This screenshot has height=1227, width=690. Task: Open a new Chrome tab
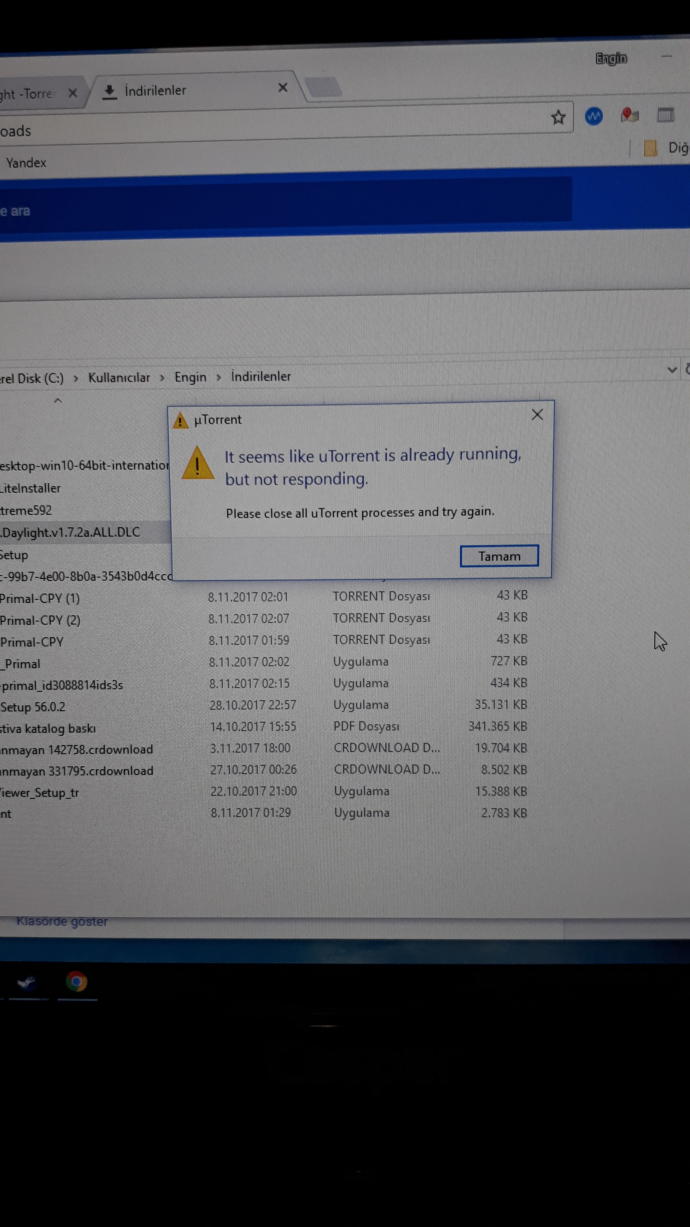pyautogui.click(x=322, y=87)
